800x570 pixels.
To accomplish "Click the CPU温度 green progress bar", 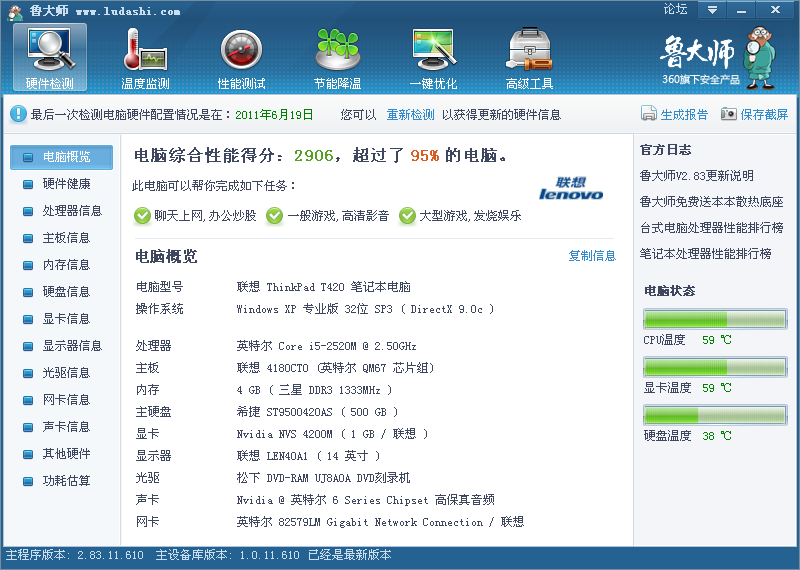I will click(x=715, y=319).
